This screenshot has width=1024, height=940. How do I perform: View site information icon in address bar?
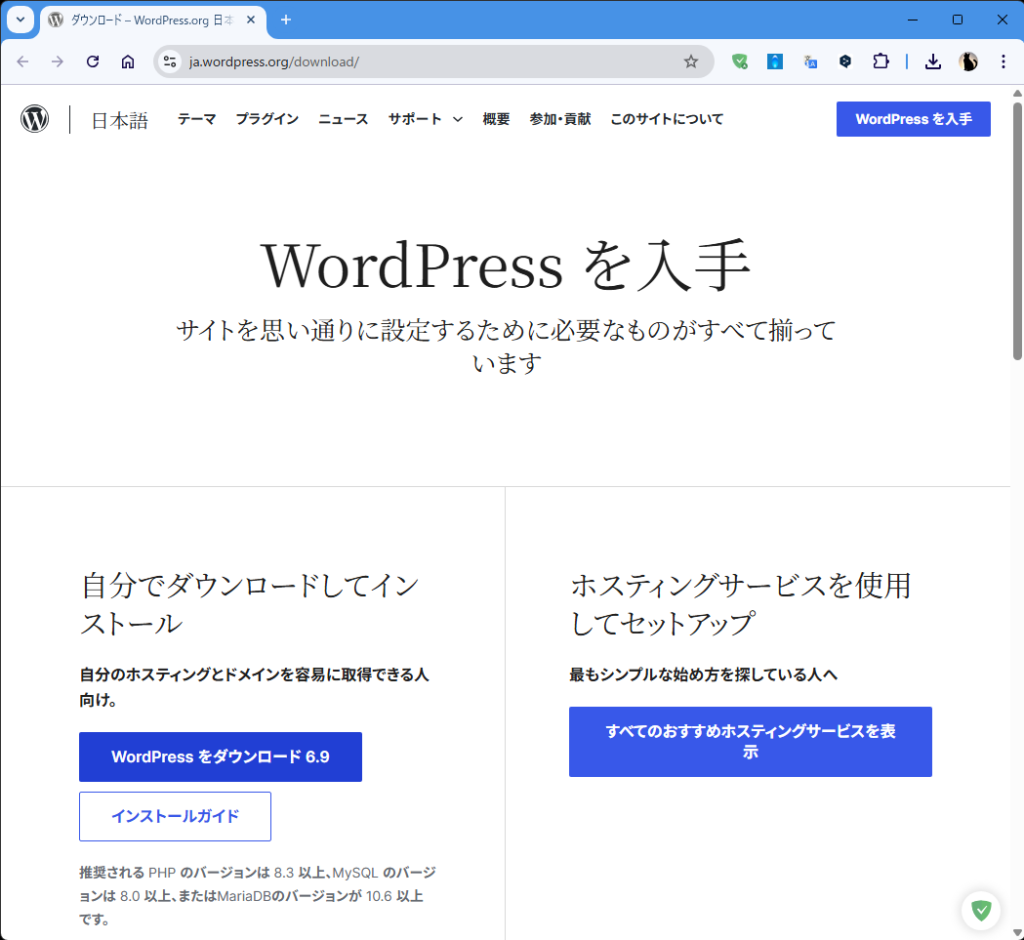click(170, 62)
